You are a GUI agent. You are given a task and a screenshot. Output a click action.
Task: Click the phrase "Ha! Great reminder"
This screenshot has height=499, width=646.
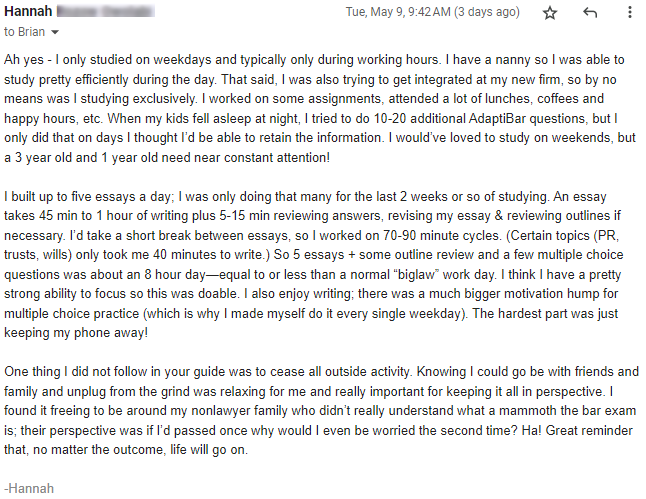[577, 431]
